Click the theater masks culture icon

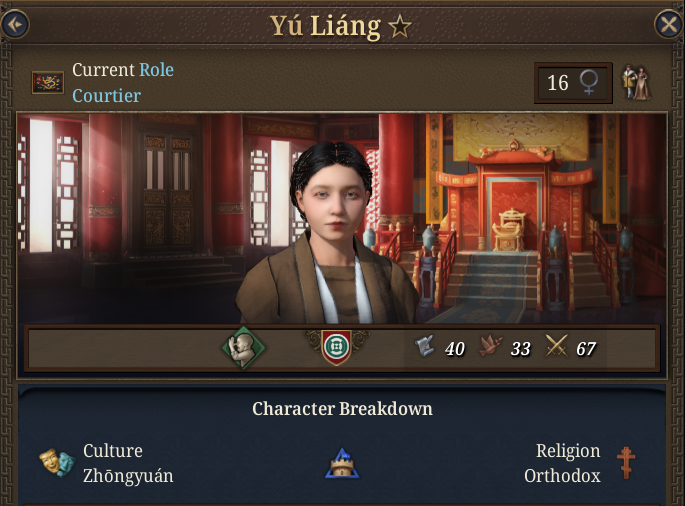pos(57,462)
